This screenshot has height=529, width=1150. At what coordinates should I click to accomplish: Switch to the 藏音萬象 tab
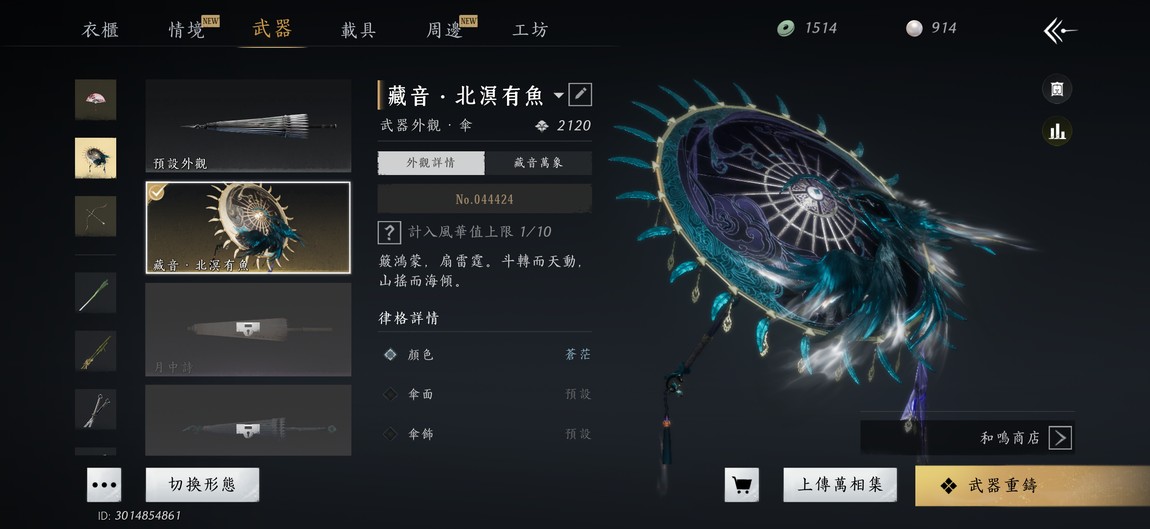pyautogui.click(x=538, y=163)
